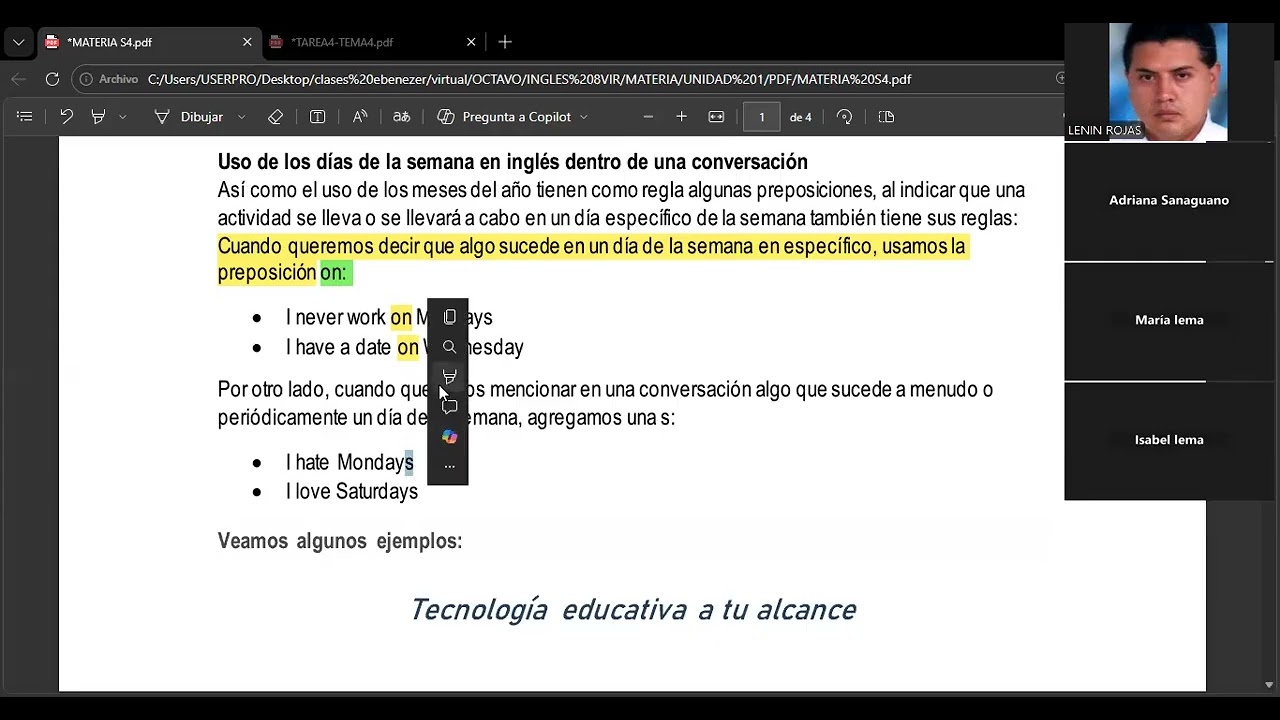Expand highlighter color options arrow
This screenshot has width=1280, height=720.
point(123,117)
